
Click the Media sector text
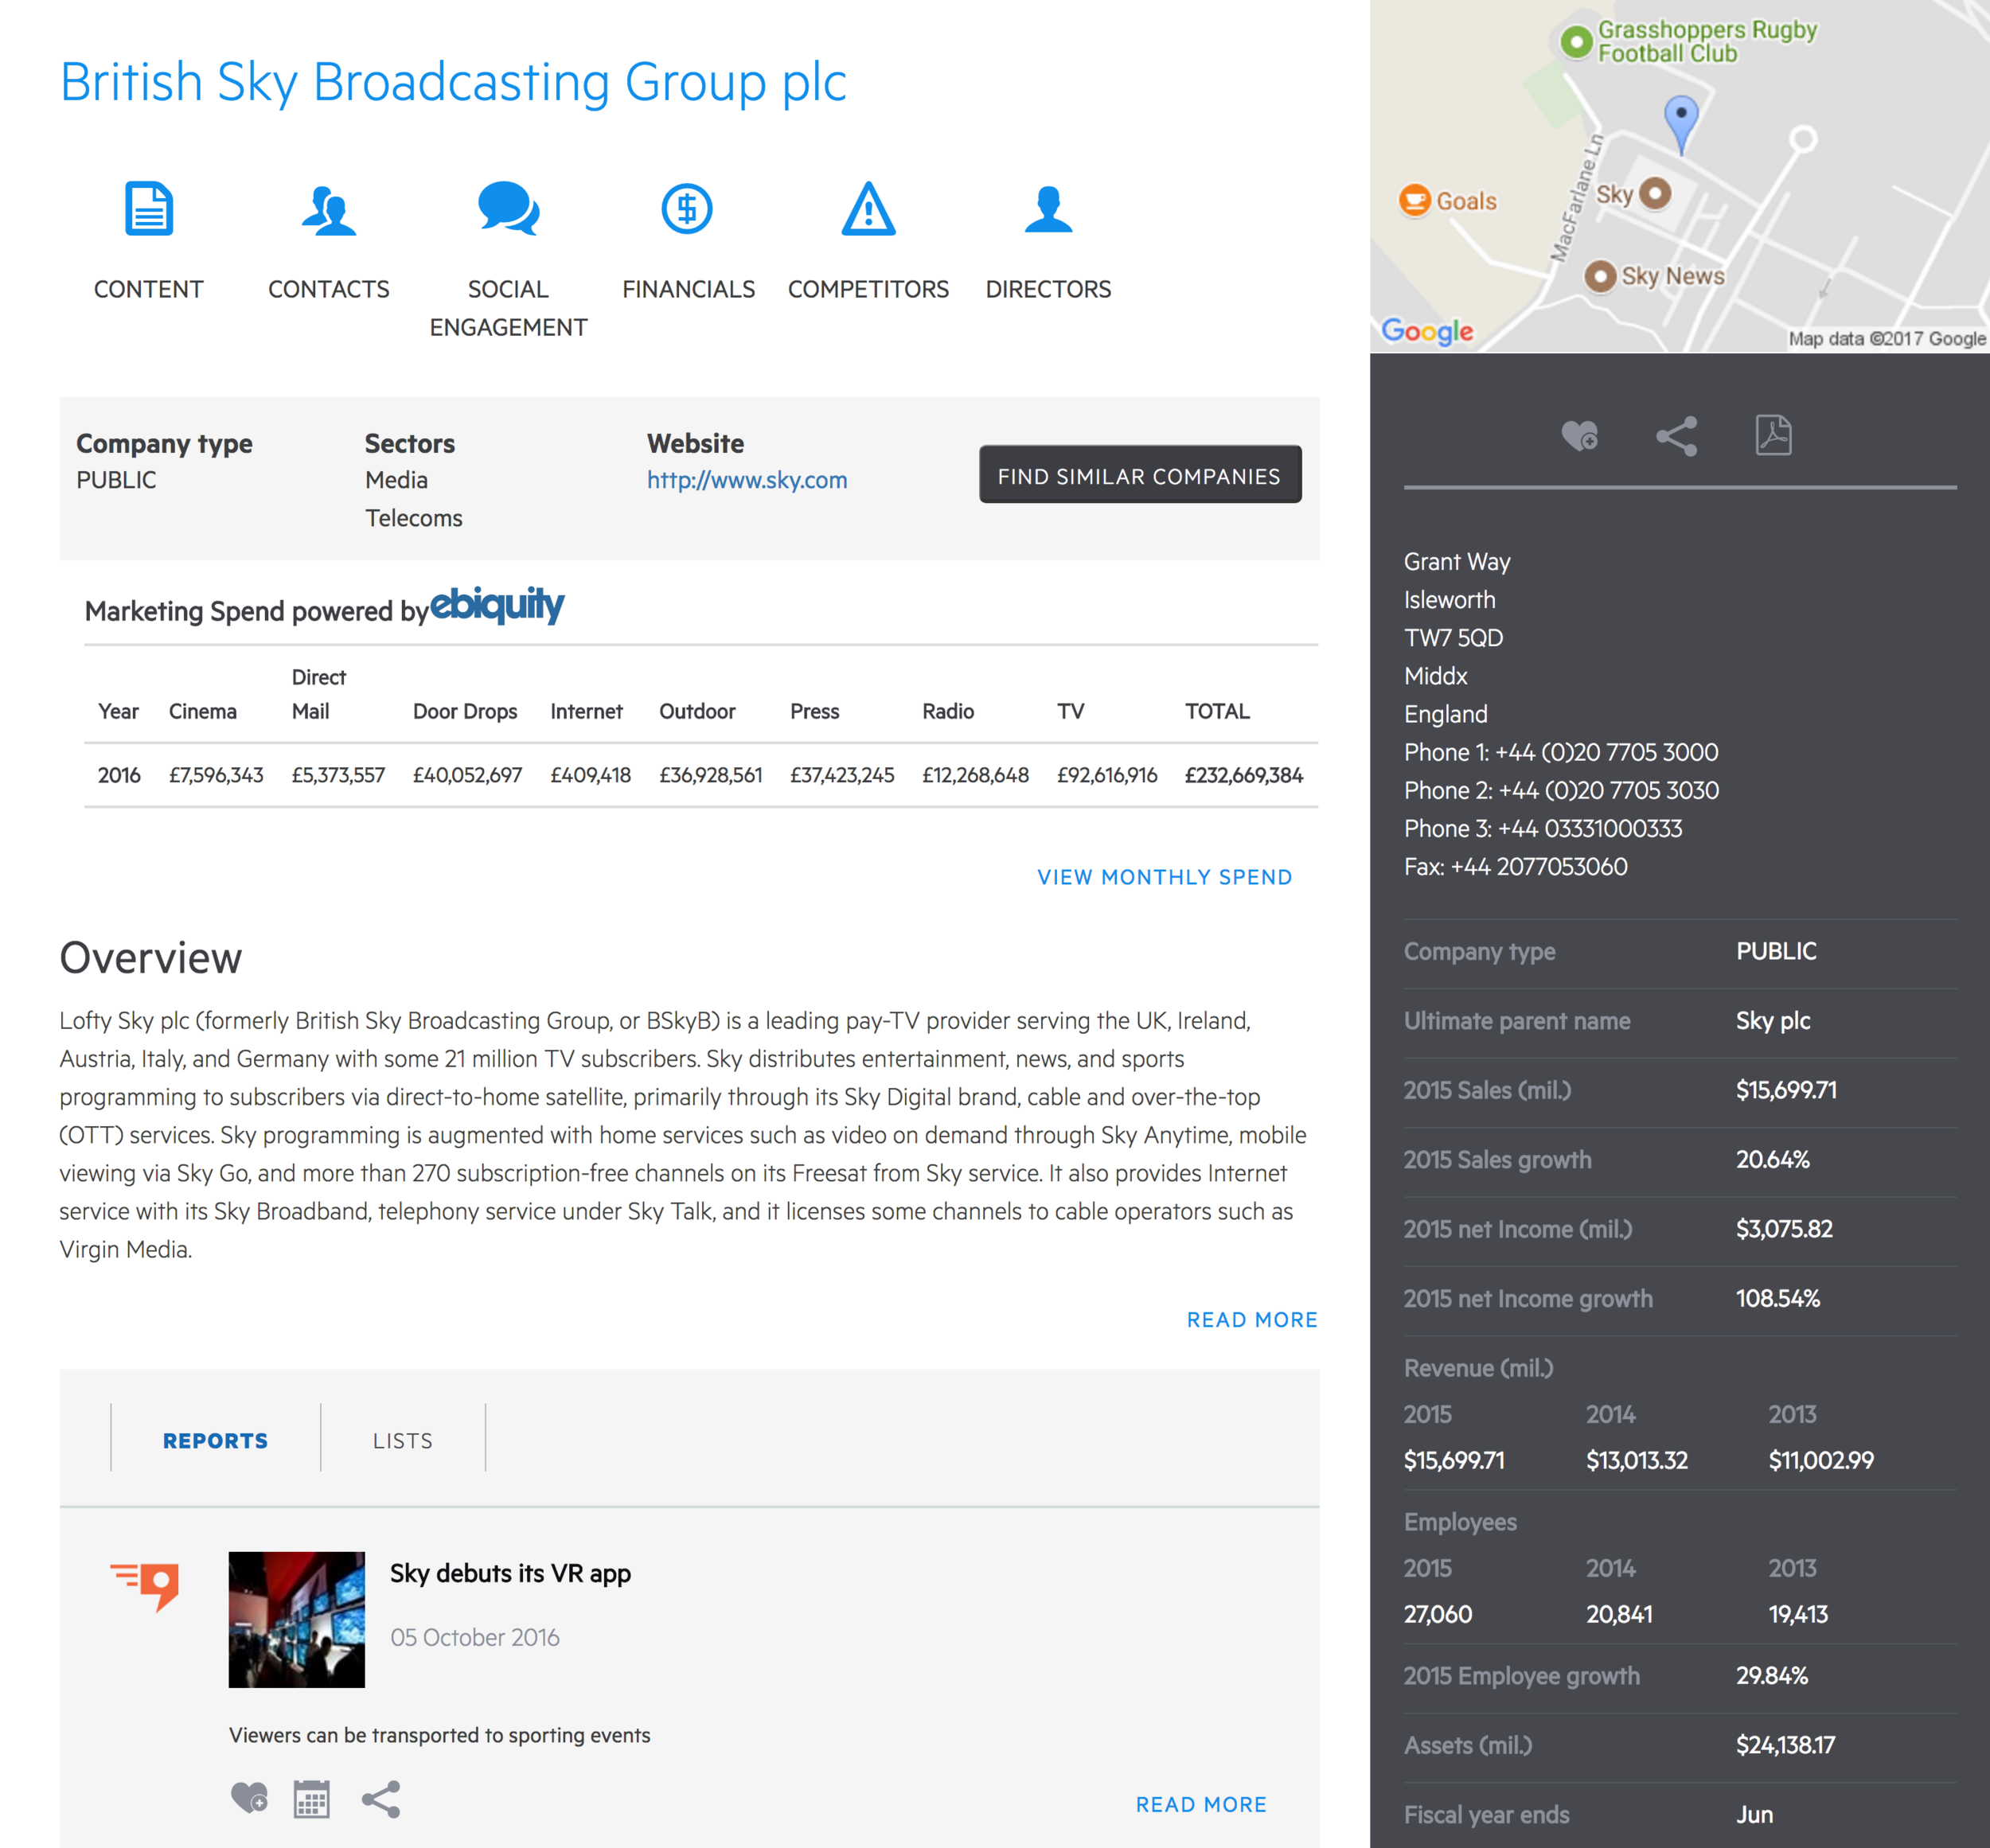point(396,480)
